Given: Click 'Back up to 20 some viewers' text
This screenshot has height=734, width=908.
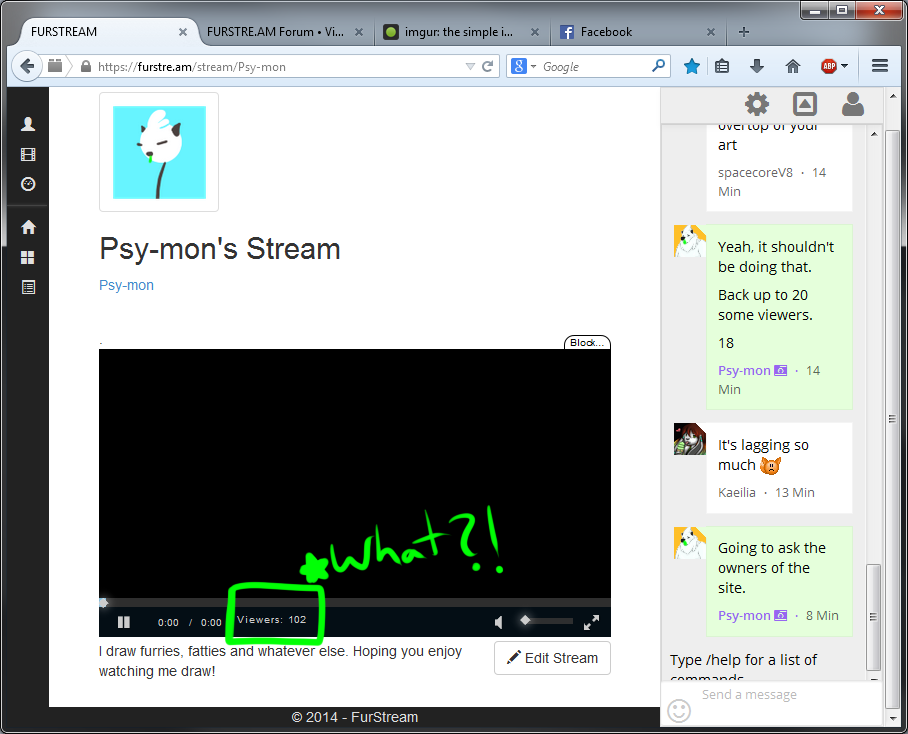Looking at the screenshot, I should click(x=765, y=305).
